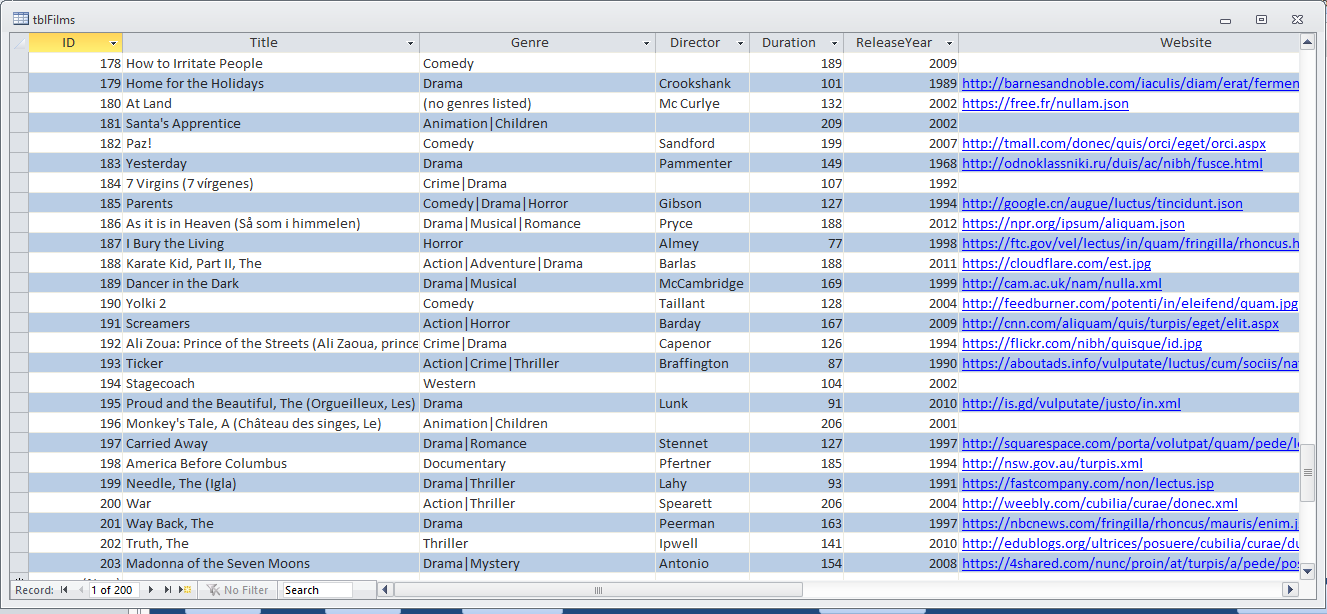Click the record search box
This screenshot has width=1327, height=614.
(317, 590)
